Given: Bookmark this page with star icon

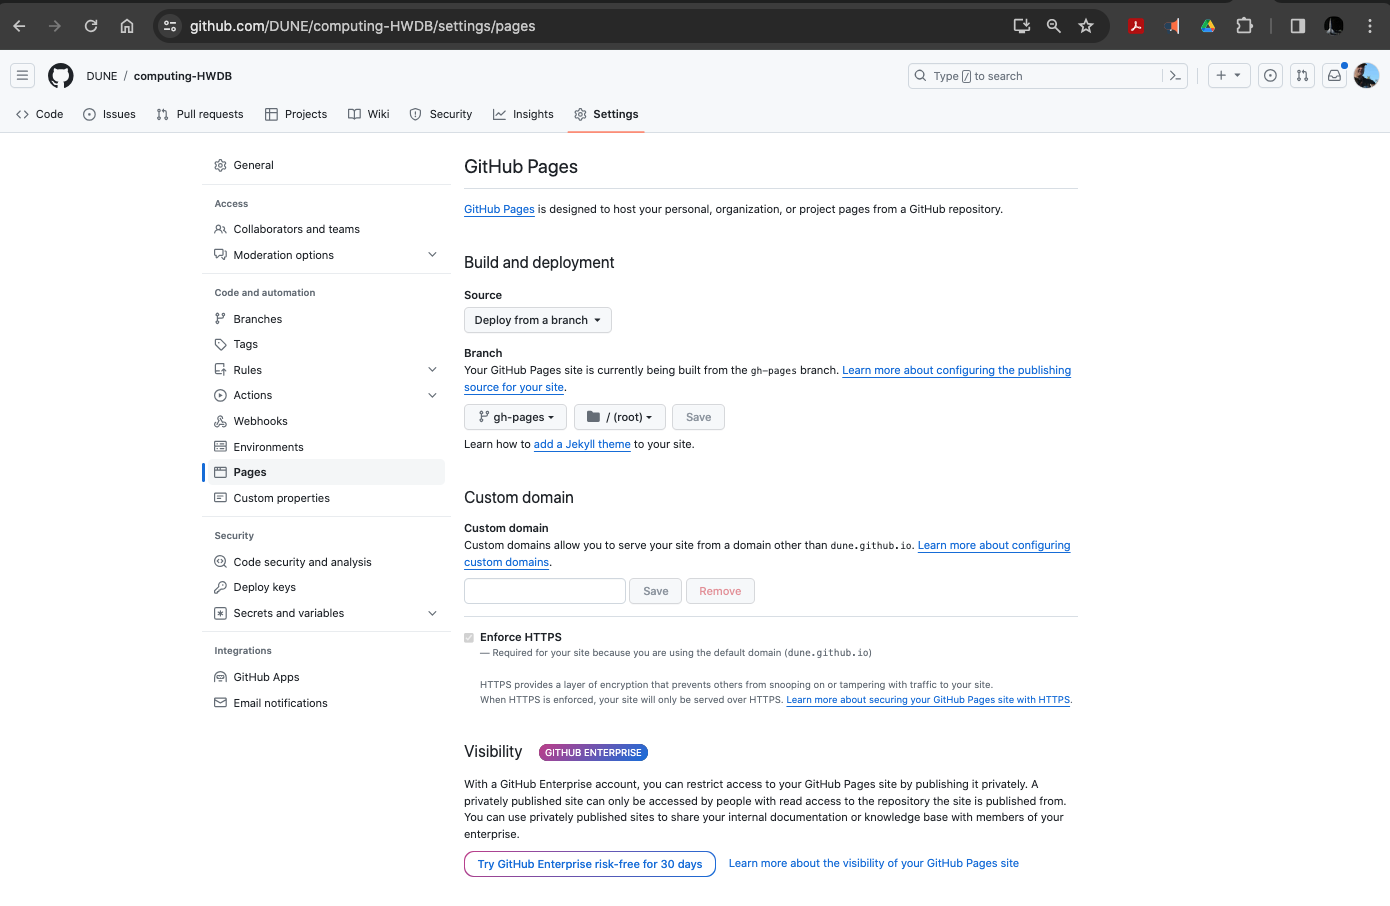Looking at the screenshot, I should [x=1086, y=26].
